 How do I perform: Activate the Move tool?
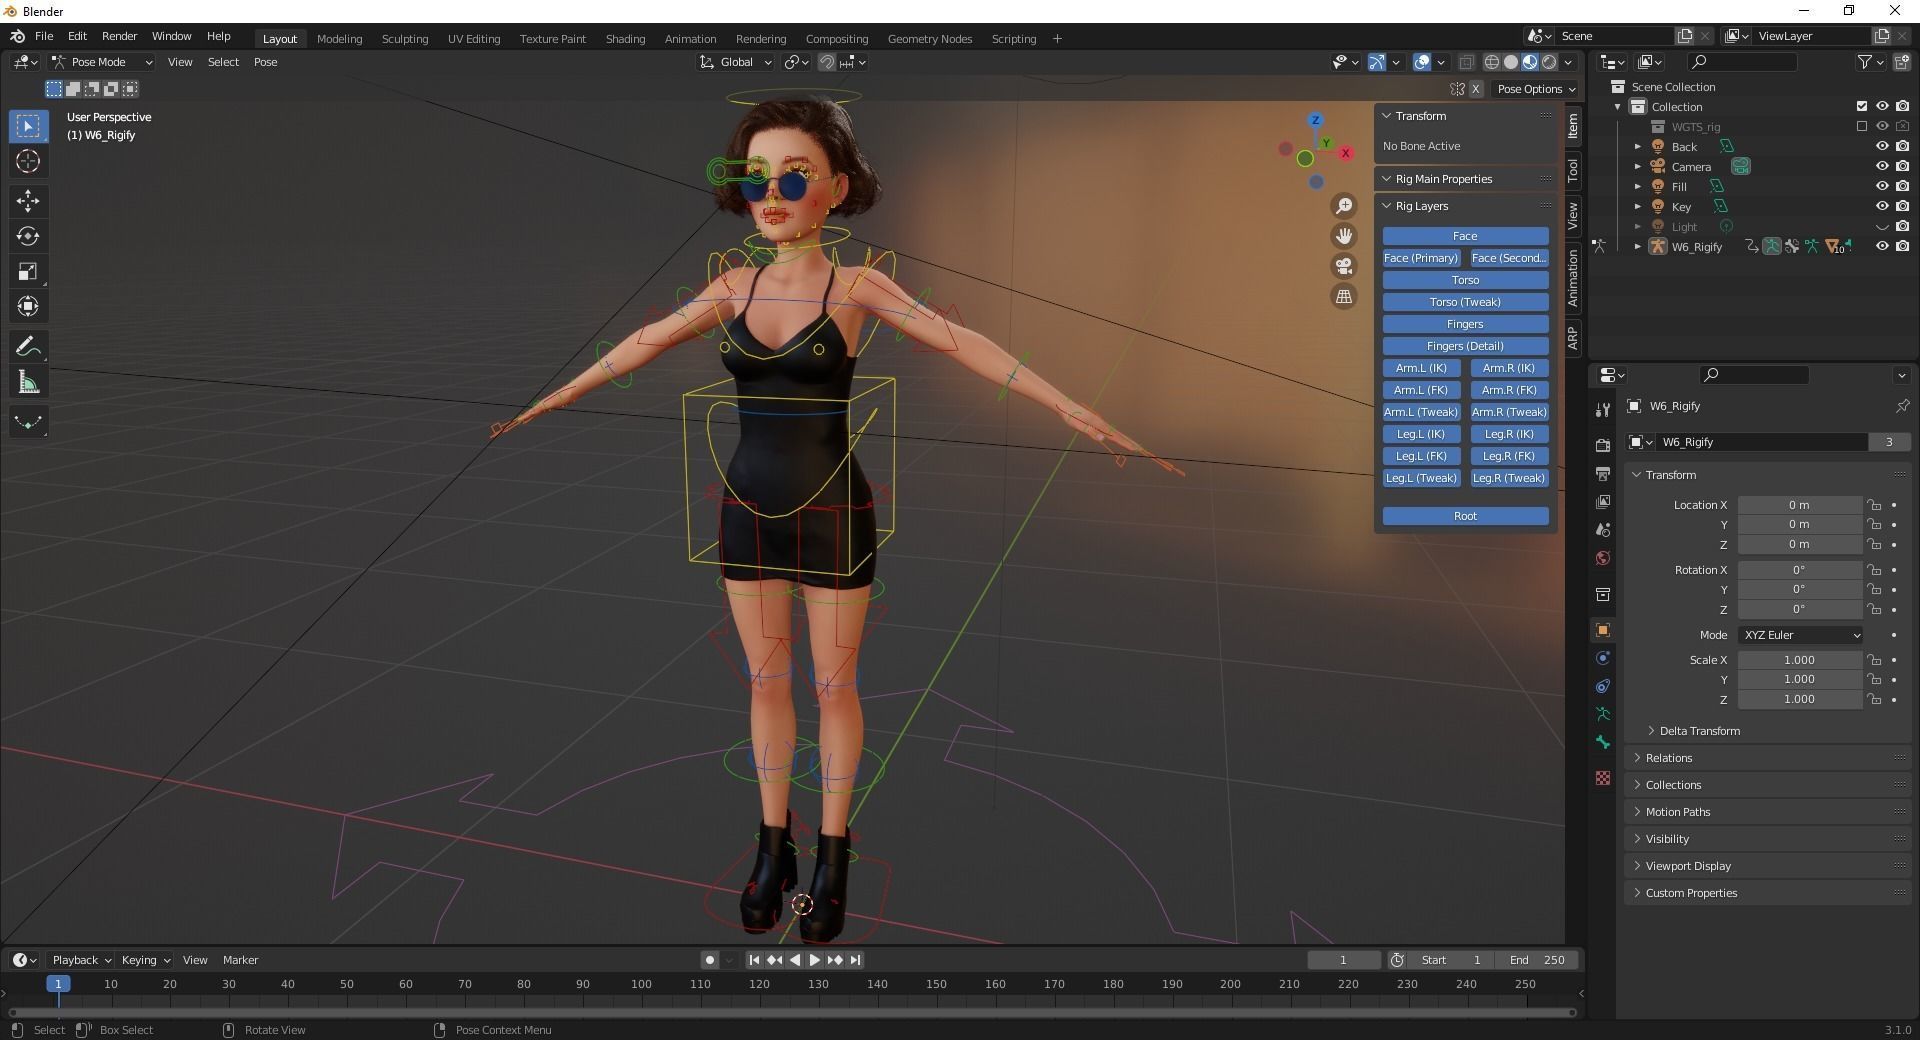(28, 201)
